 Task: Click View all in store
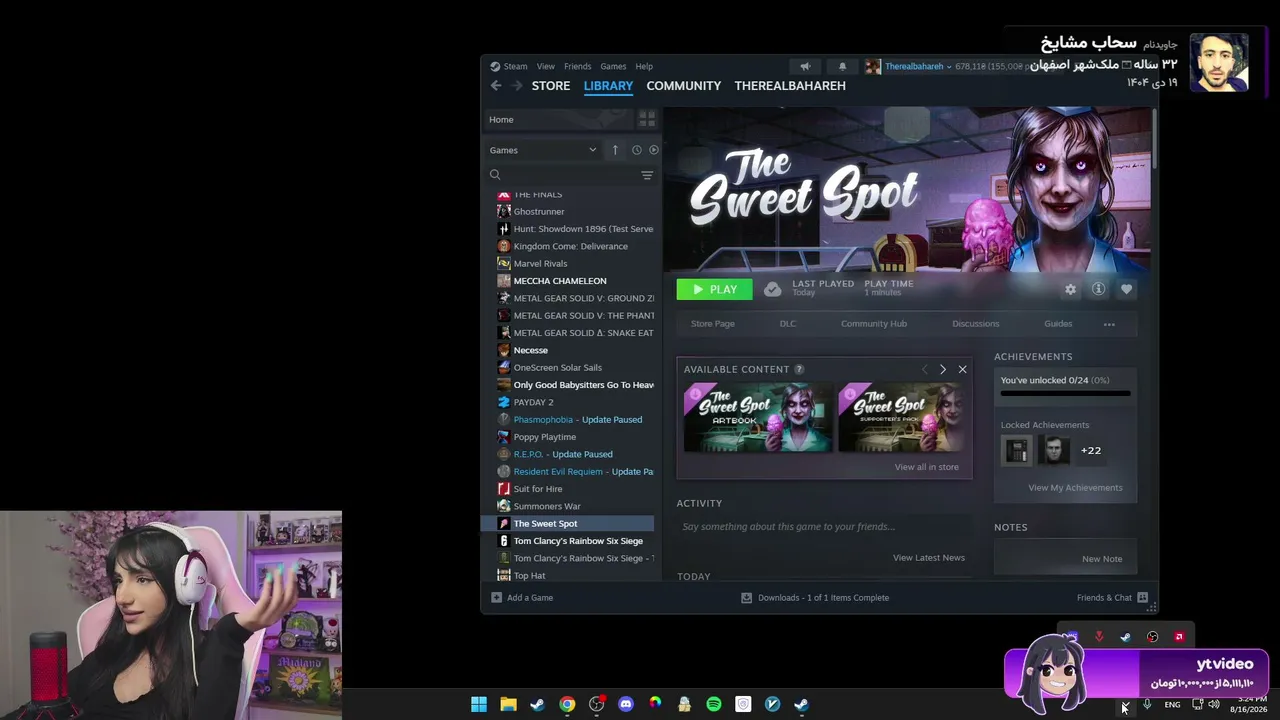(x=927, y=467)
